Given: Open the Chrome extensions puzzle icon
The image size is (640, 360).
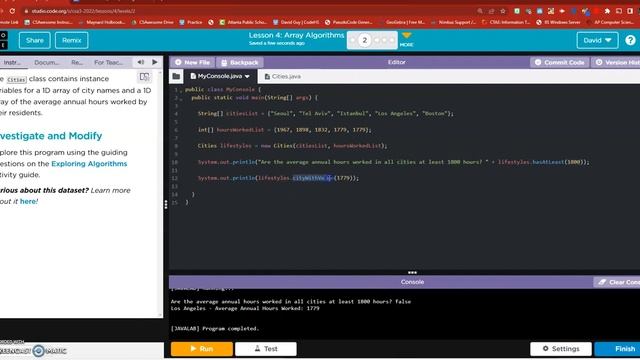Looking at the screenshot, I should (x=607, y=11).
